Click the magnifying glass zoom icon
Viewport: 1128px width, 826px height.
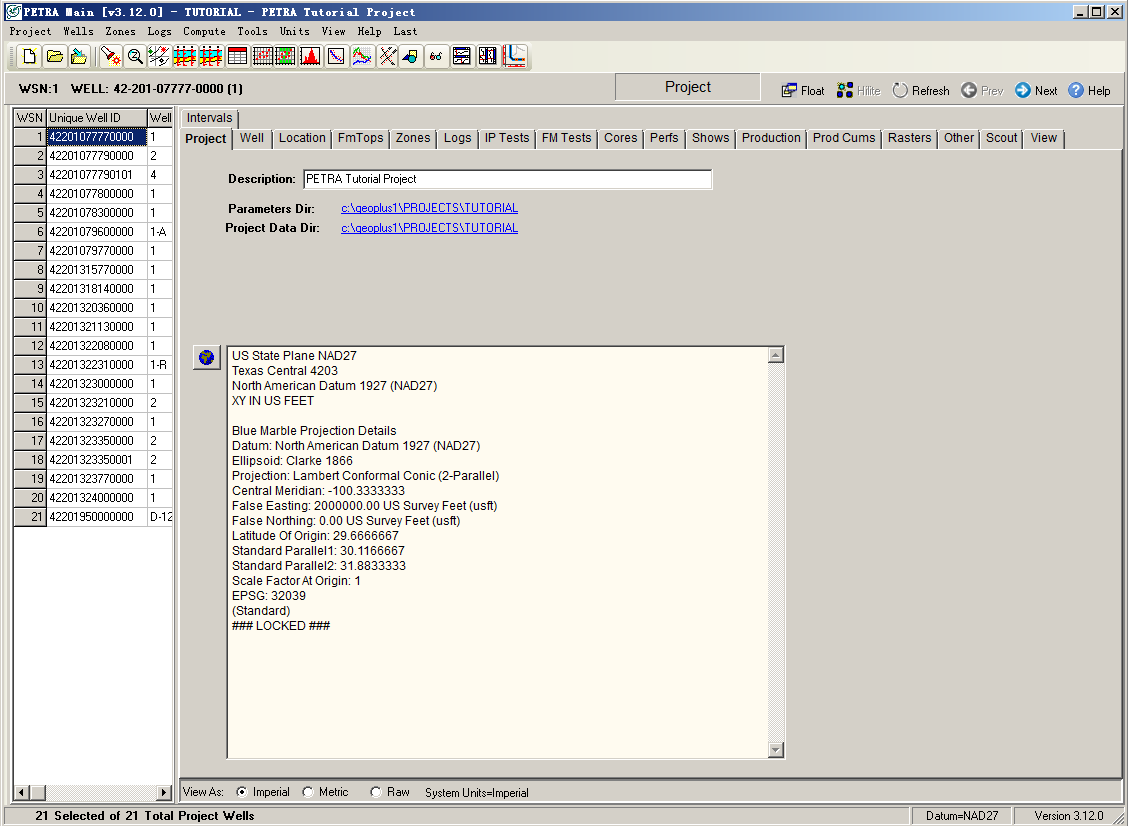click(x=135, y=56)
